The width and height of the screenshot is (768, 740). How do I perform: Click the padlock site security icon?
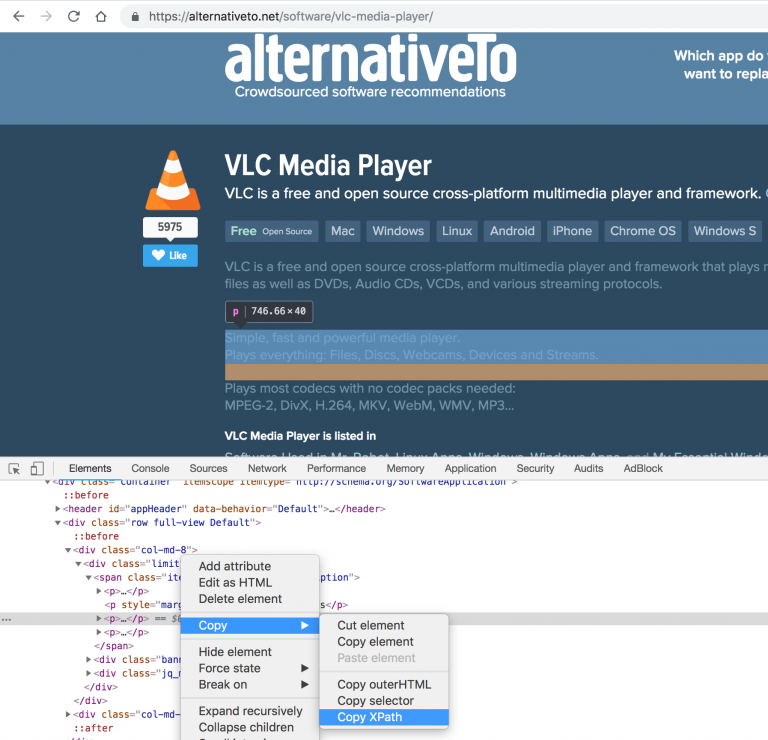tap(135, 17)
